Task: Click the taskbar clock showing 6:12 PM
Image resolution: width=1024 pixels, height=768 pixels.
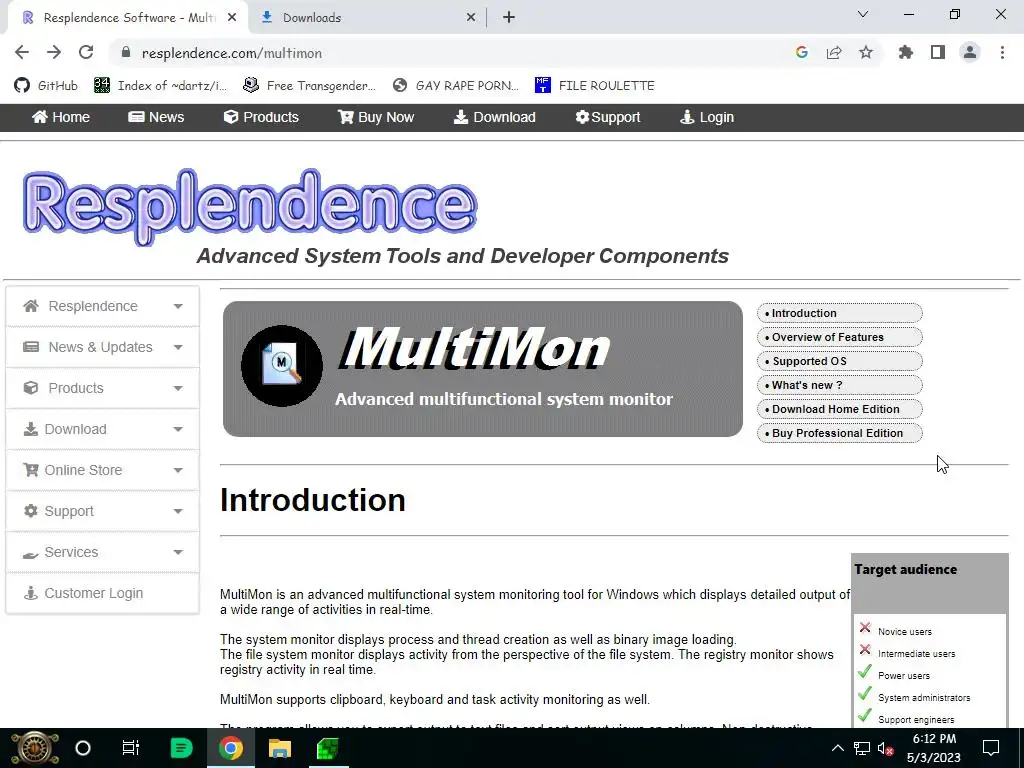Action: click(x=934, y=748)
